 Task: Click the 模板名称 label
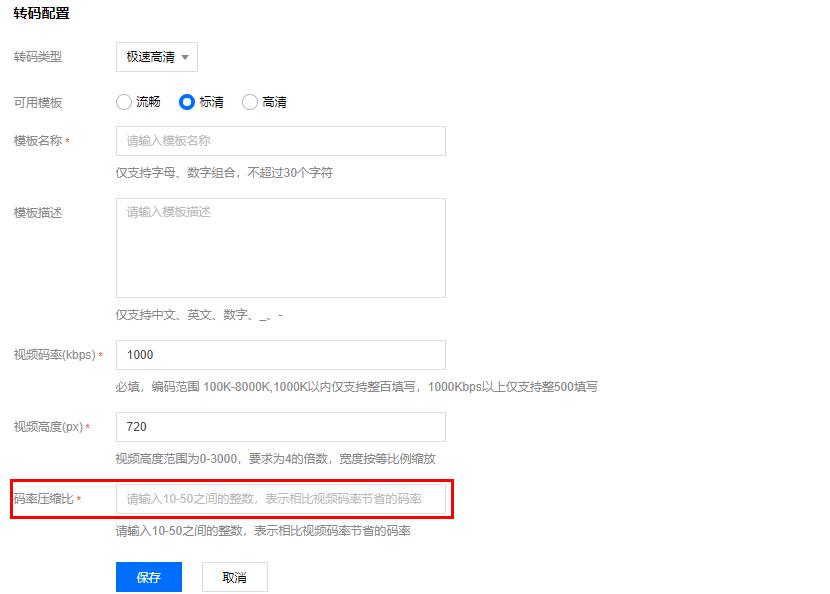point(38,141)
